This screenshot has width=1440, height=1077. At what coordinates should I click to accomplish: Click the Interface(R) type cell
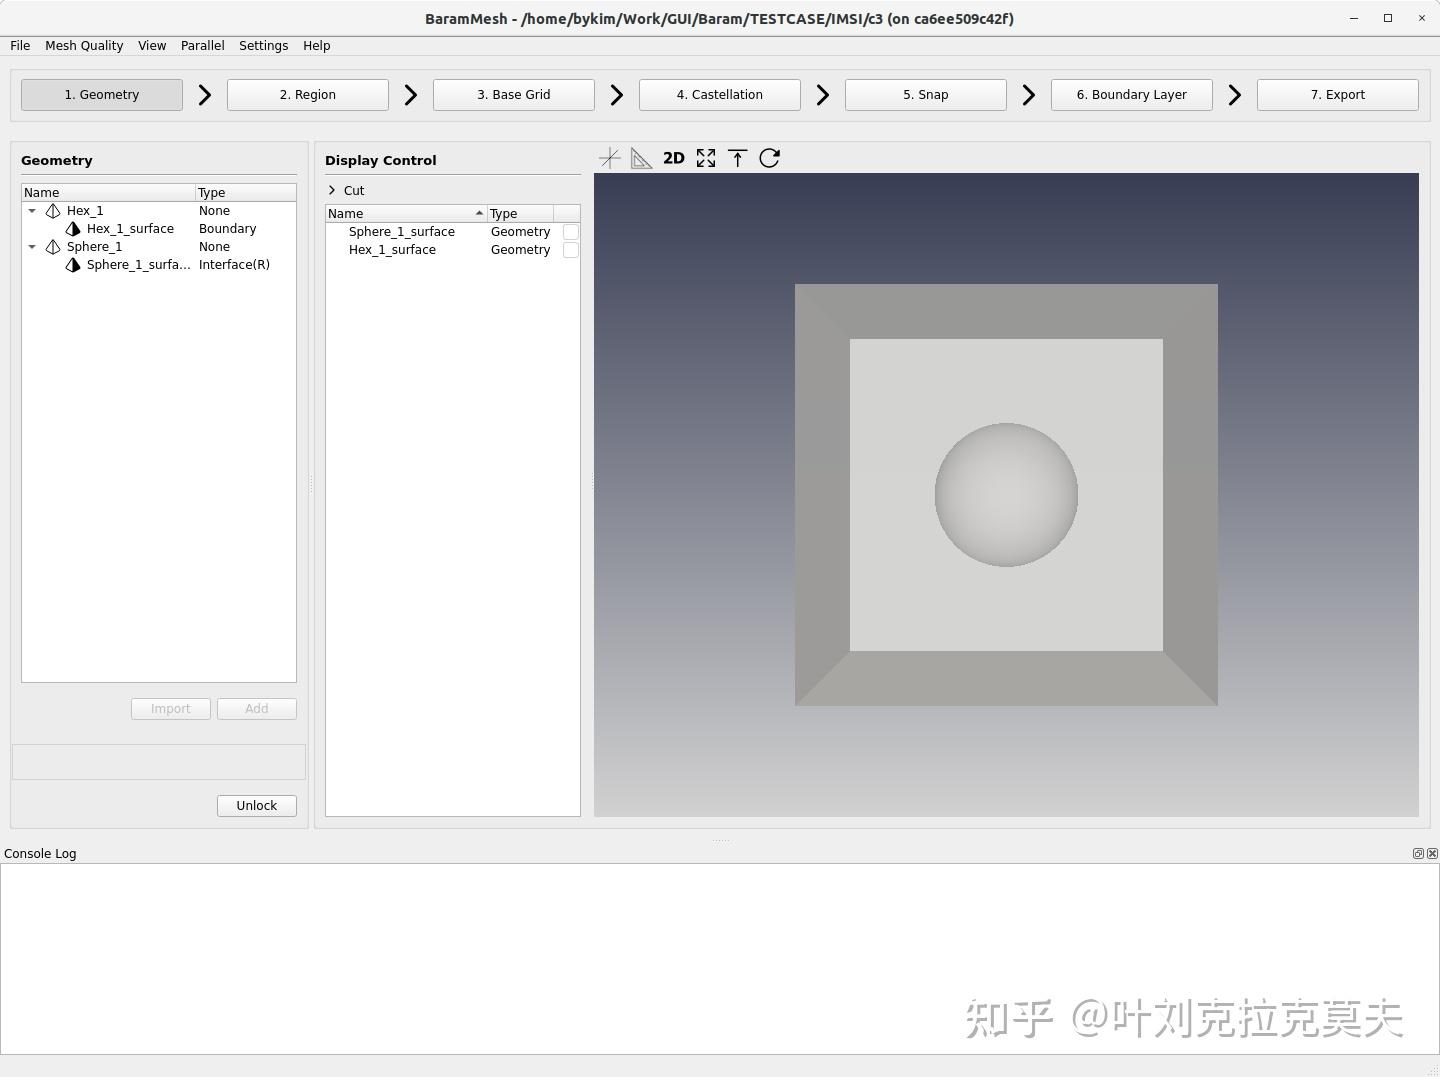(234, 265)
